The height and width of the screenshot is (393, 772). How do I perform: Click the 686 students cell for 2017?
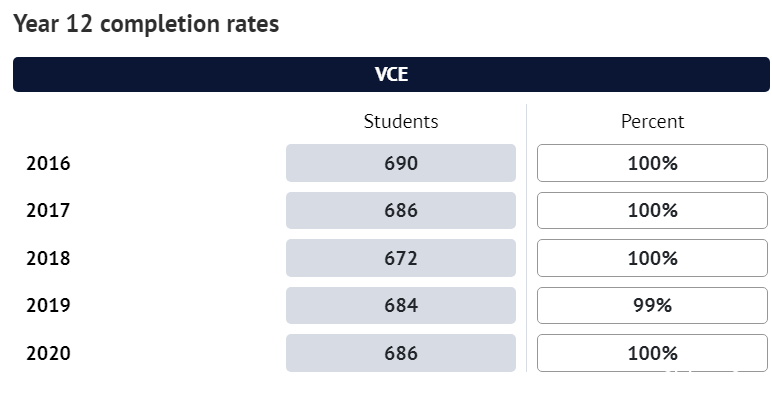point(401,210)
